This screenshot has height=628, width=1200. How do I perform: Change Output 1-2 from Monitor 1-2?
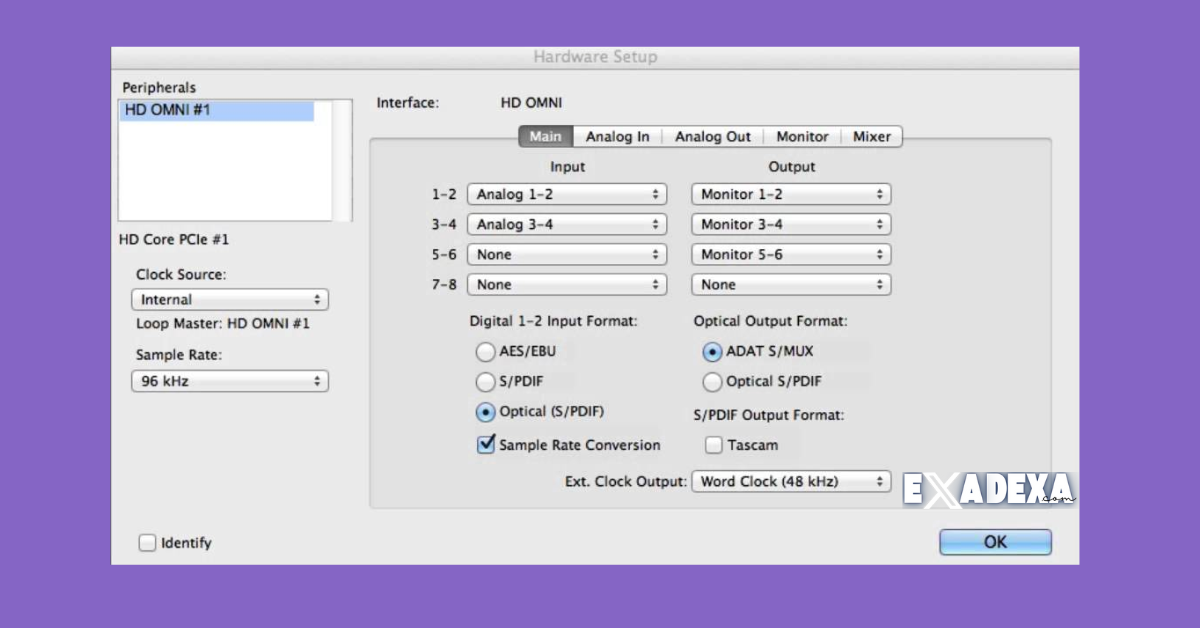click(x=790, y=194)
